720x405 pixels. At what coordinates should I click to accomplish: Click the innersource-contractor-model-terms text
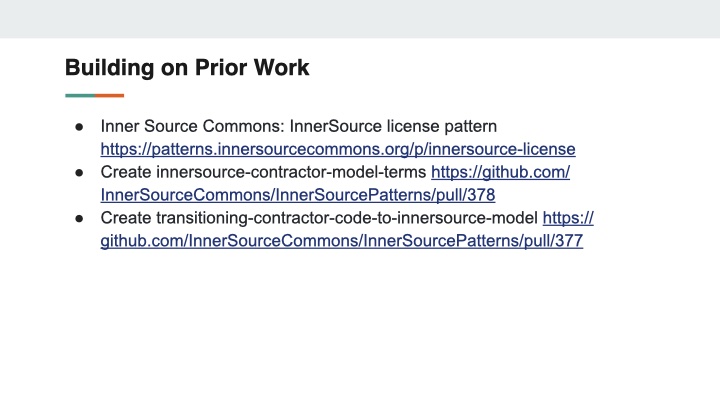(x=291, y=172)
